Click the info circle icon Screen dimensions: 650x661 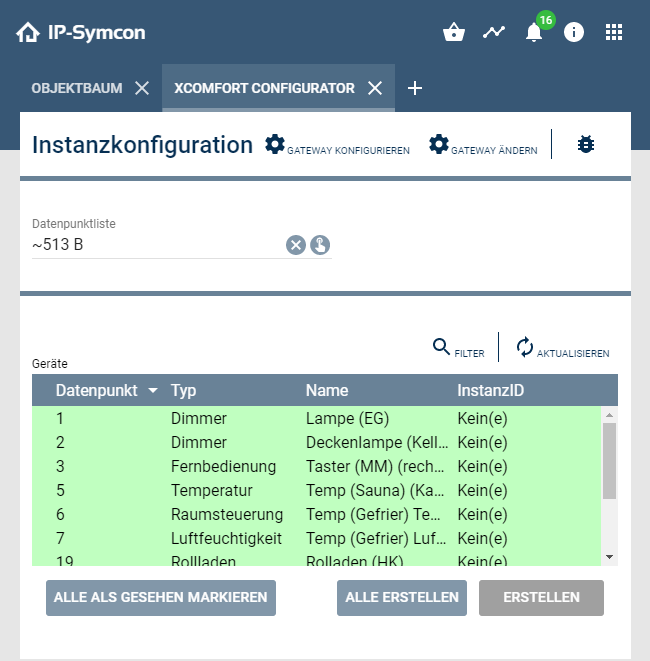574,32
